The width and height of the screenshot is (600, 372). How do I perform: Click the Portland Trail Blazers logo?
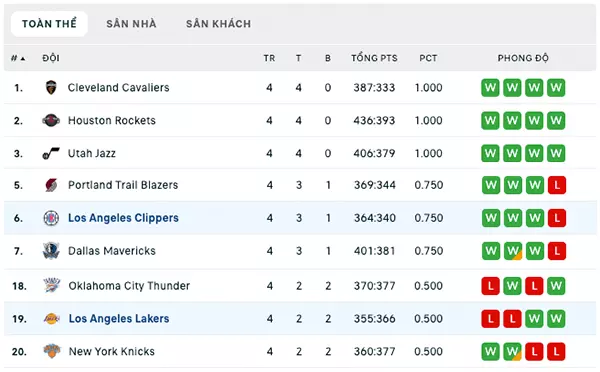tap(51, 185)
